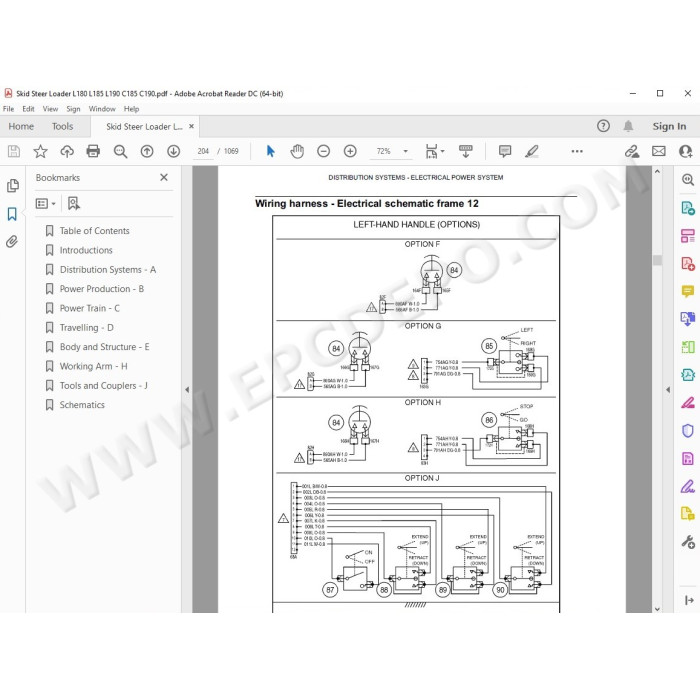700x700 pixels.
Task: Open Page Thumbnails panel
Action: point(12,186)
